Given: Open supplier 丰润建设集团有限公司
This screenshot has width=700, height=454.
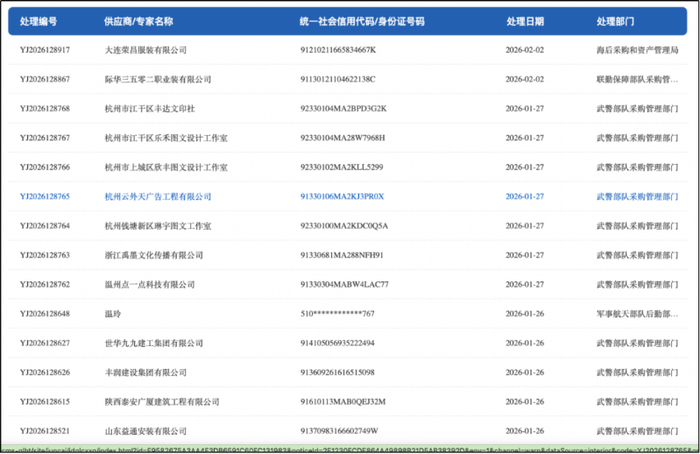Looking at the screenshot, I should click(x=146, y=372).
